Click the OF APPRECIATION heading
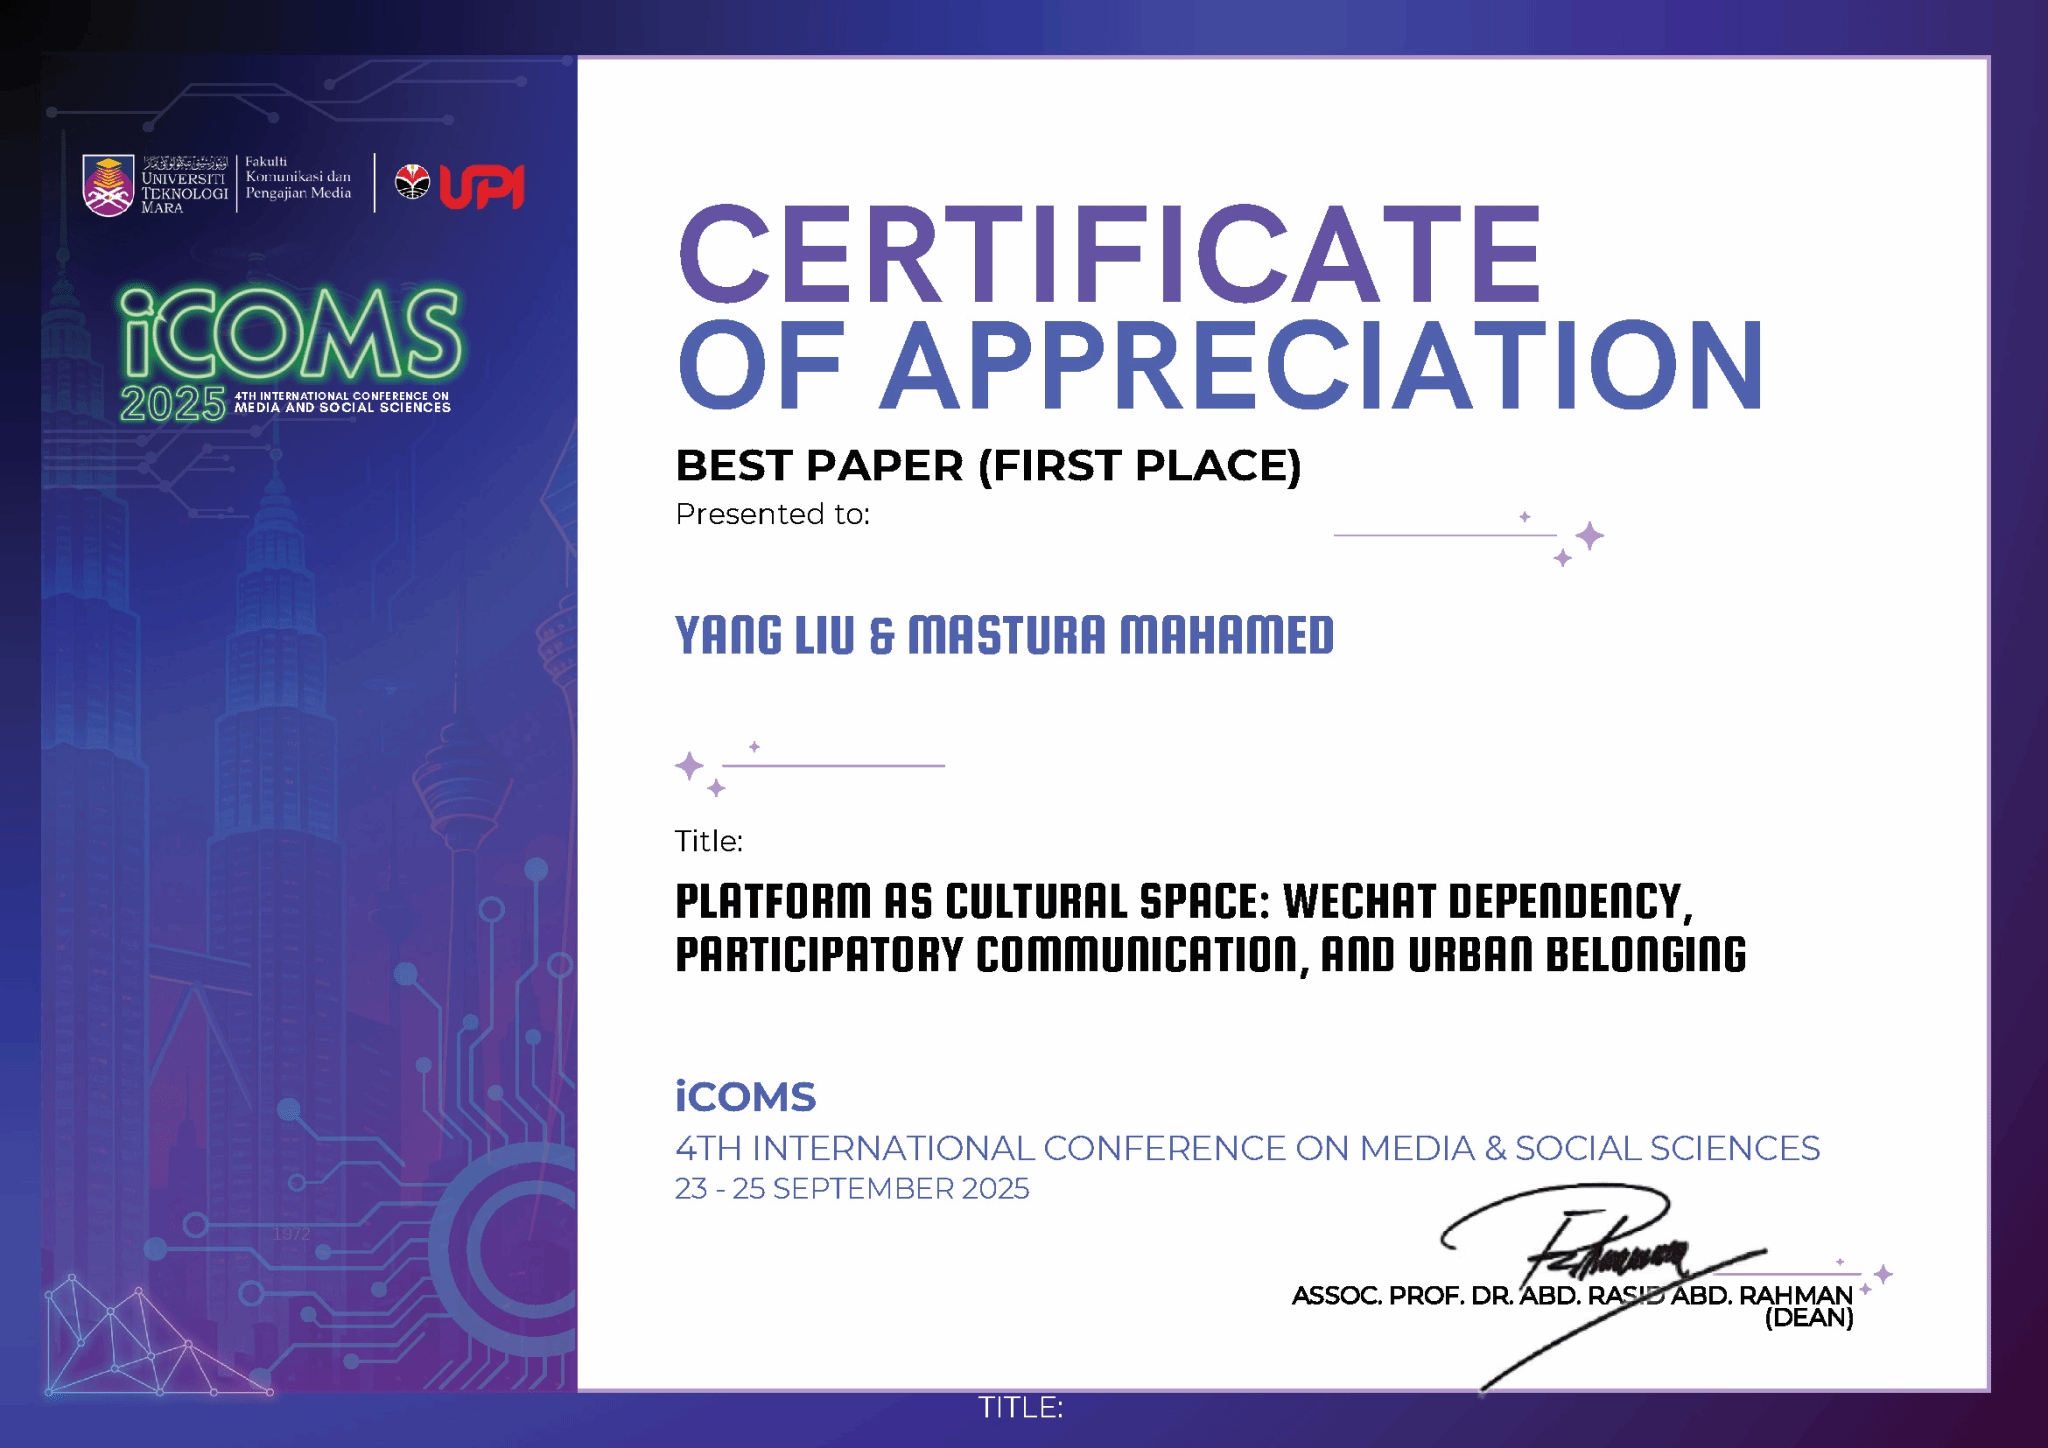 coord(1220,366)
